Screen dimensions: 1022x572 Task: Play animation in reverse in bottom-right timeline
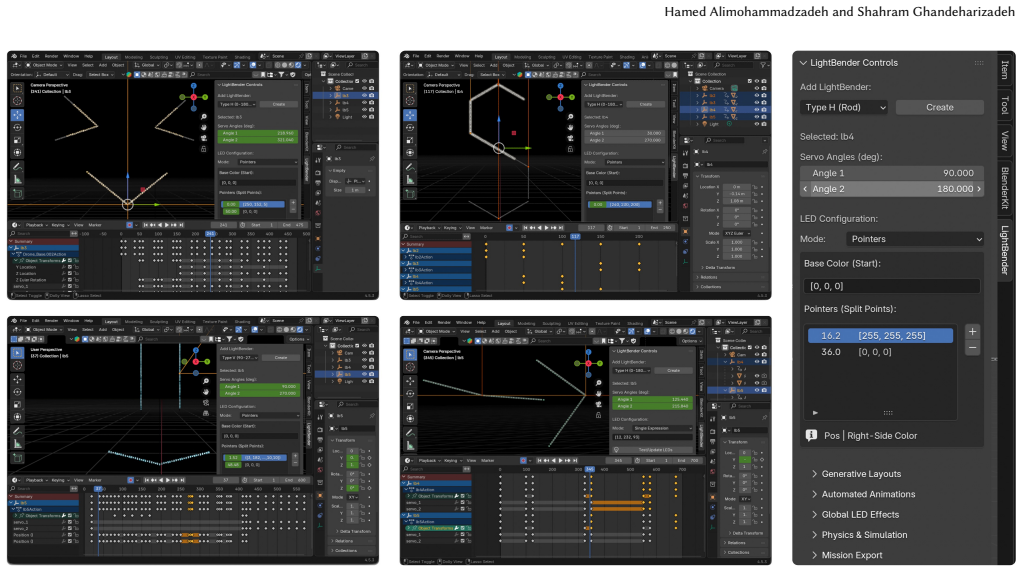[x=553, y=461]
